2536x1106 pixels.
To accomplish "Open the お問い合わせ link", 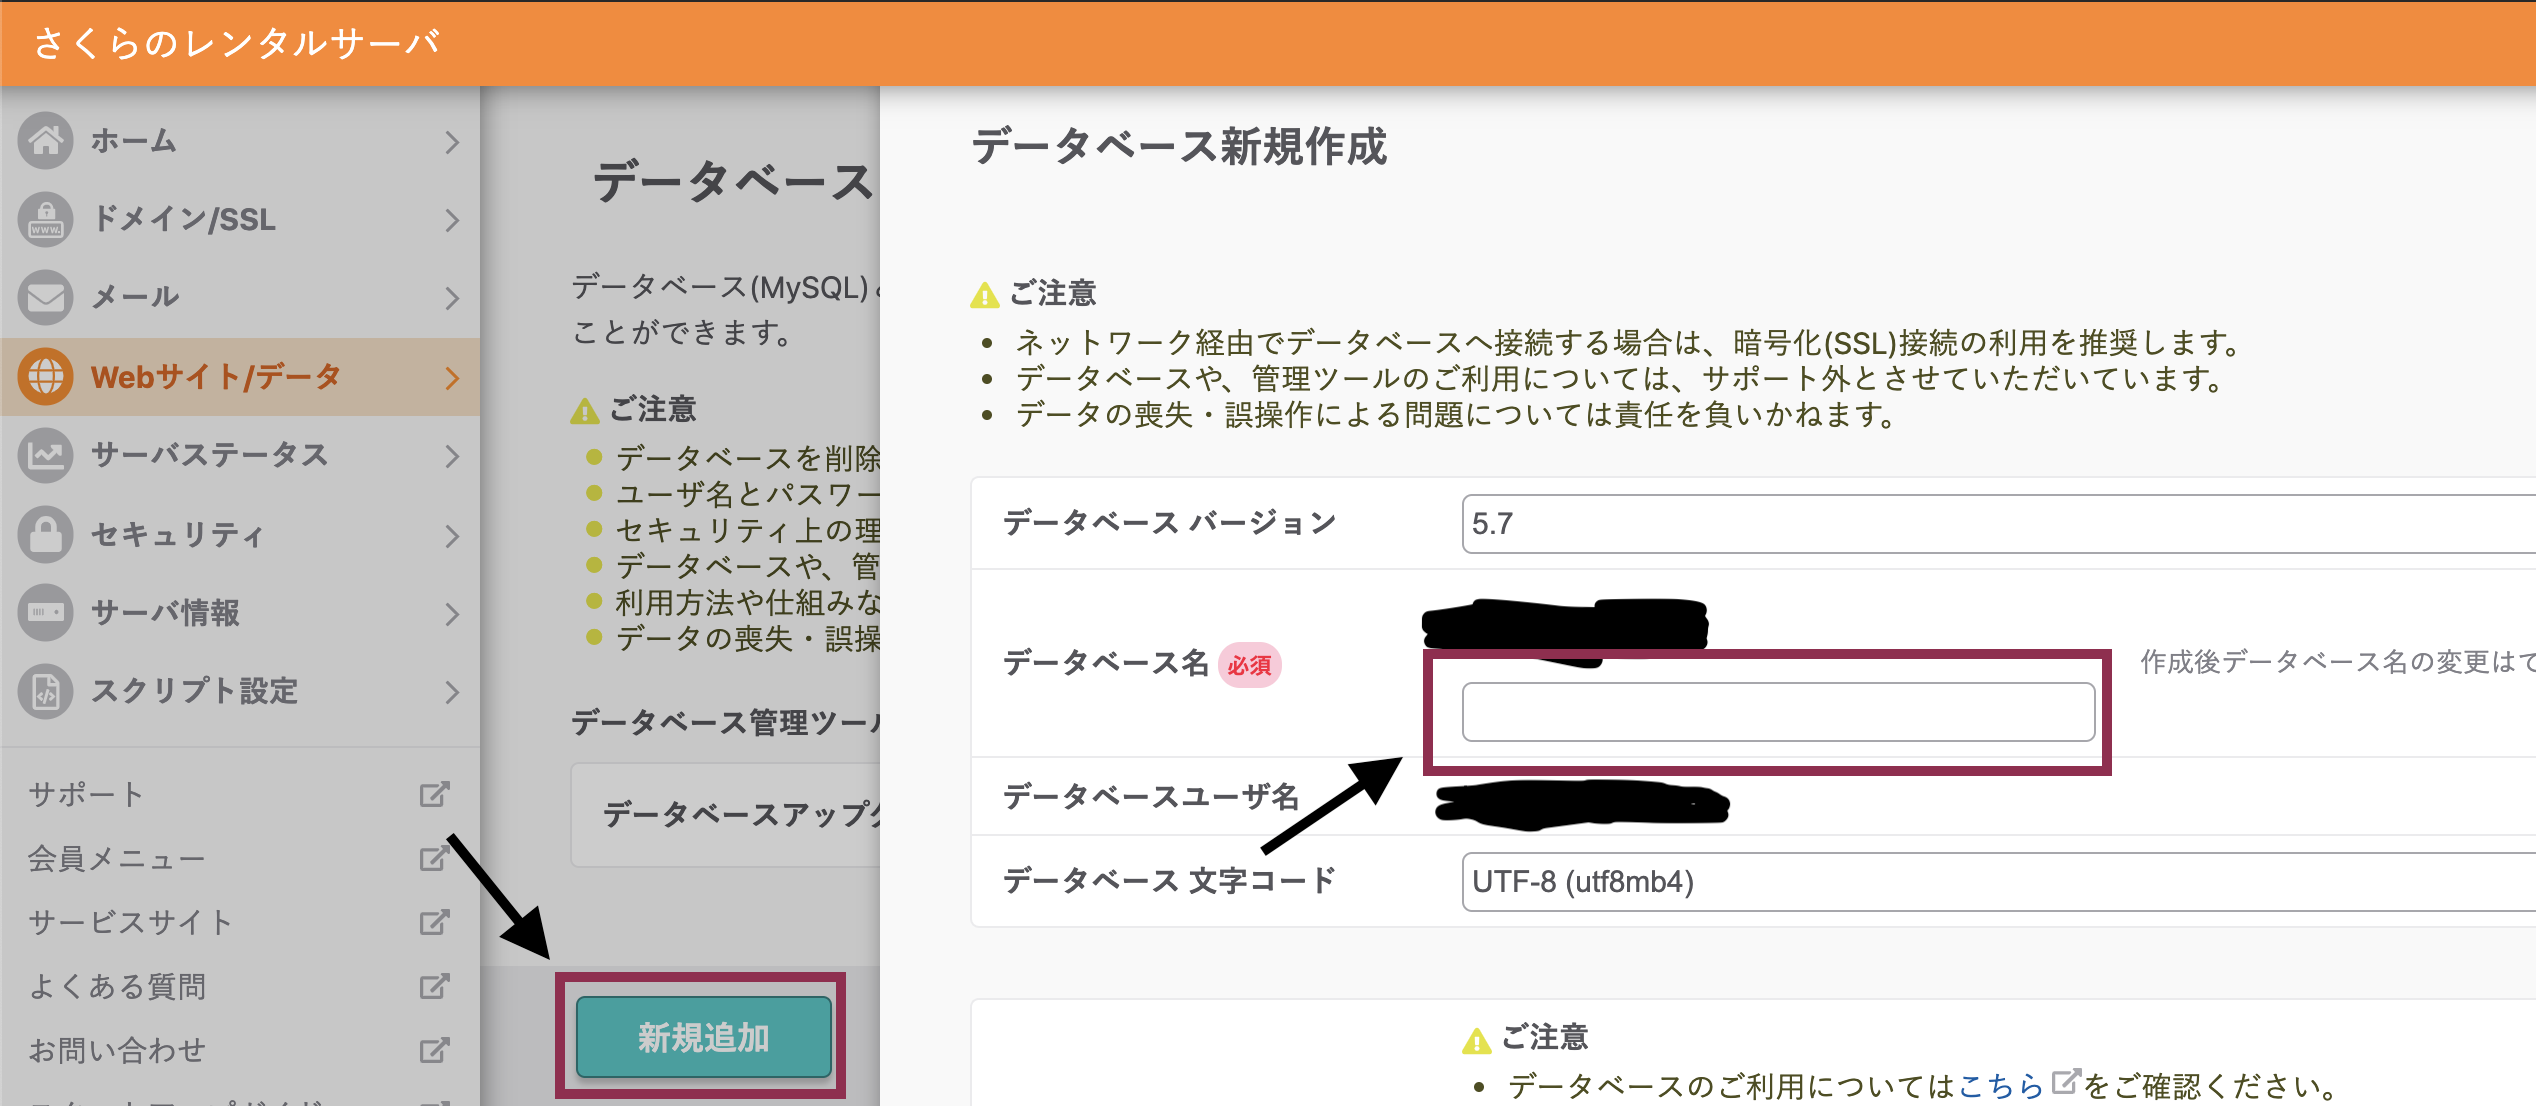I will click(x=117, y=1050).
